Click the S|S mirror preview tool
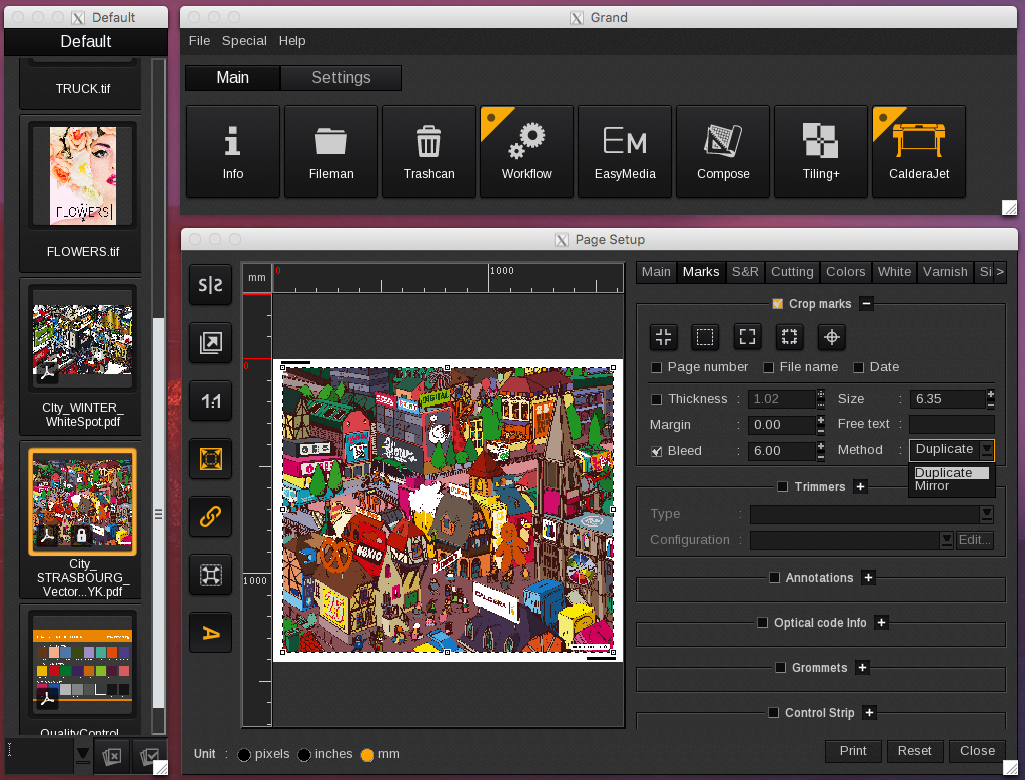This screenshot has width=1025, height=780. coord(210,284)
